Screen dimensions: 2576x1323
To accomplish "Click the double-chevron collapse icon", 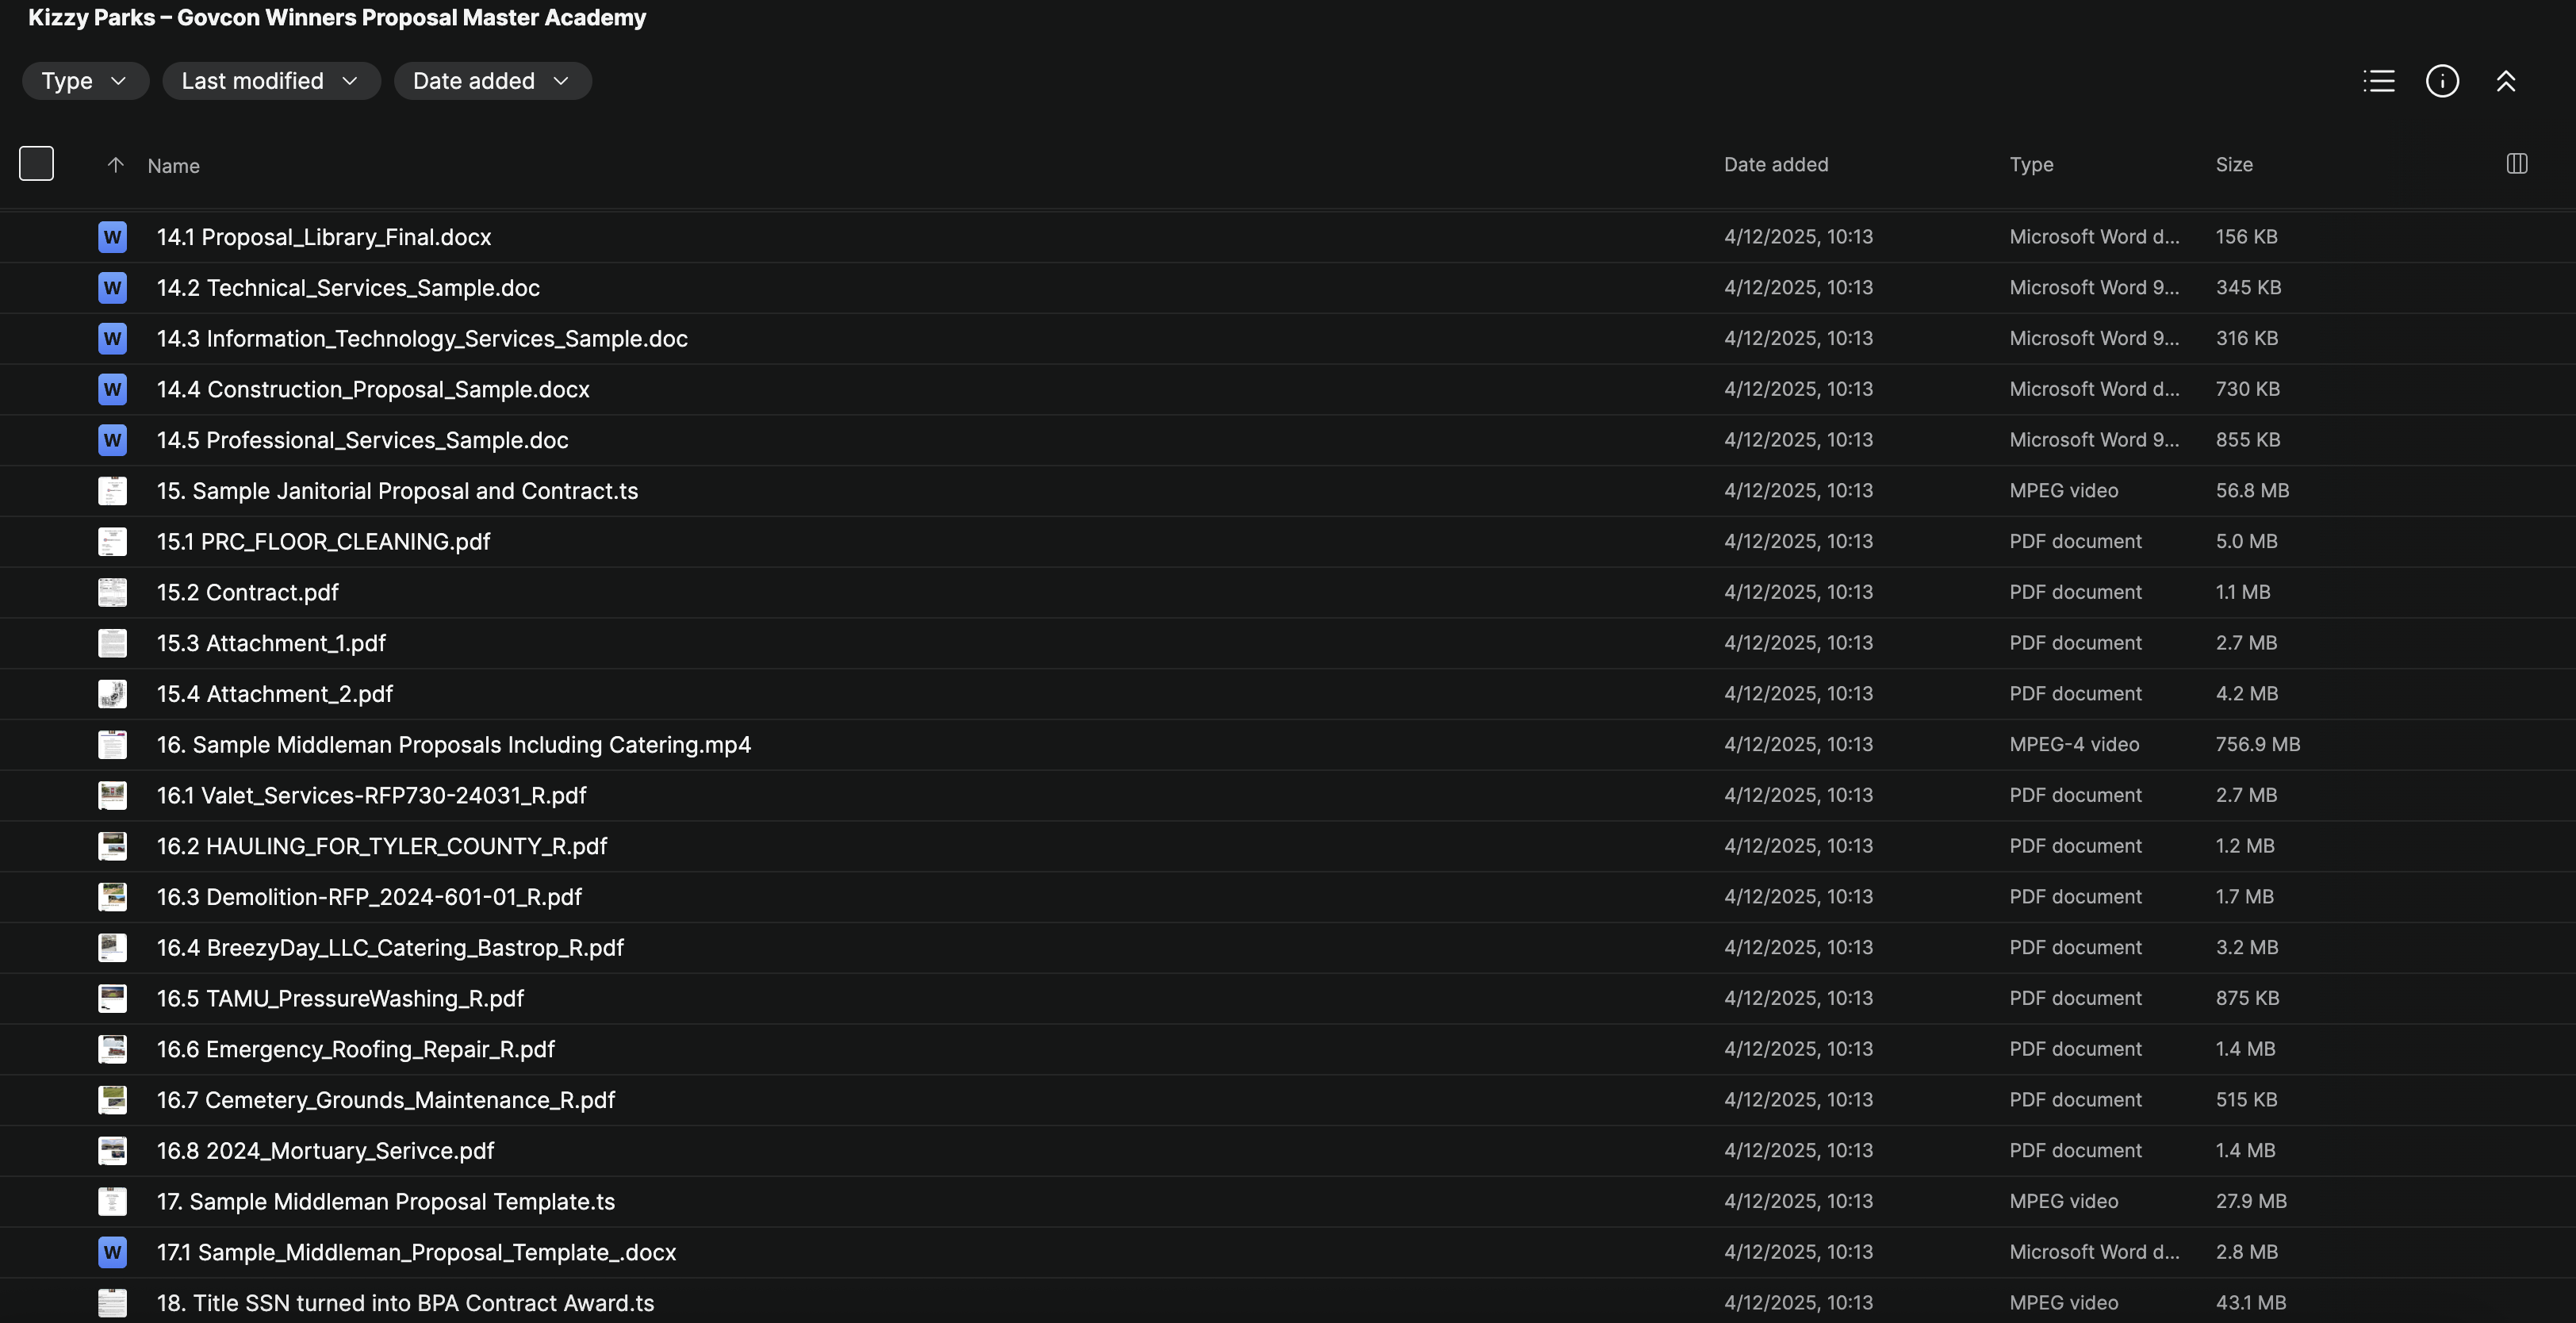I will (x=2506, y=81).
